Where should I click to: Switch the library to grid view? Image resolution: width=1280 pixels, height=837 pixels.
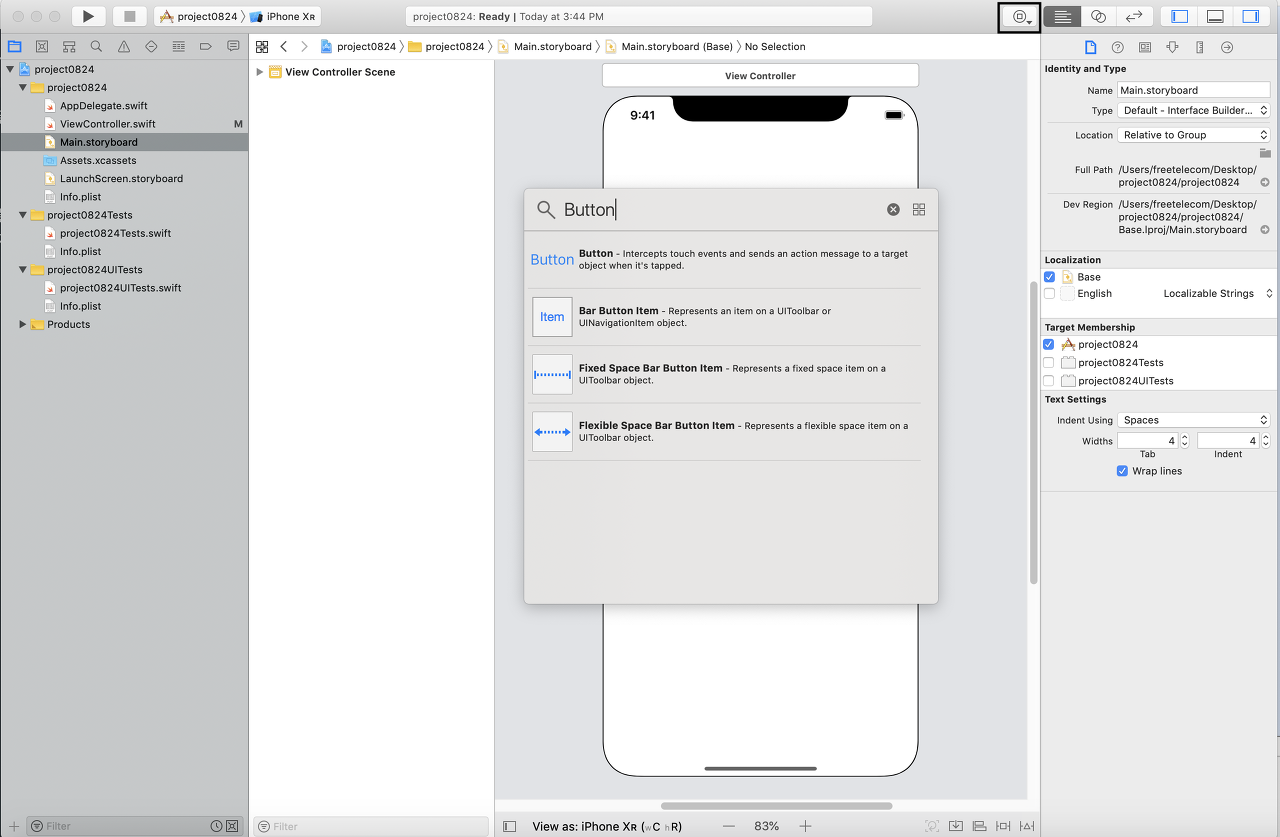[919, 209]
